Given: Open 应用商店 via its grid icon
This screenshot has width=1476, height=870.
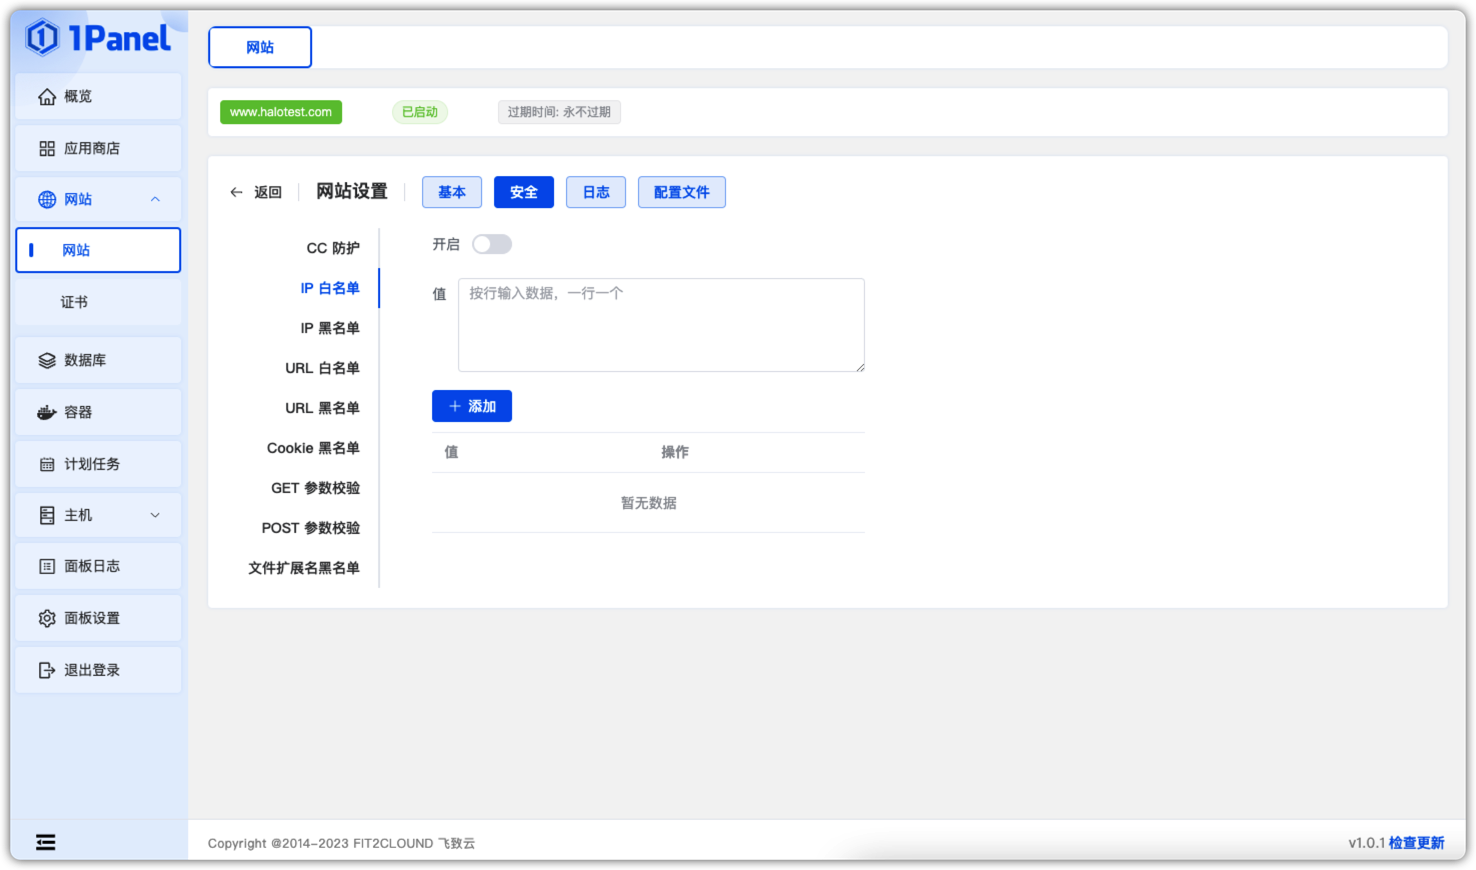Looking at the screenshot, I should 47,149.
